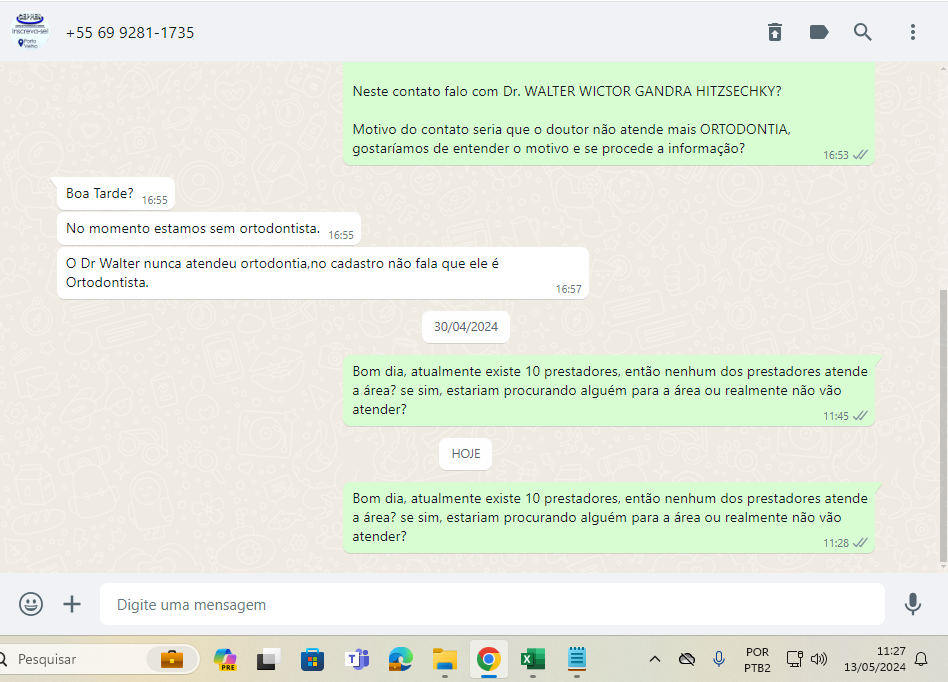Open Microsoft Store from taskbar
This screenshot has height=682, width=948.
pyautogui.click(x=313, y=659)
